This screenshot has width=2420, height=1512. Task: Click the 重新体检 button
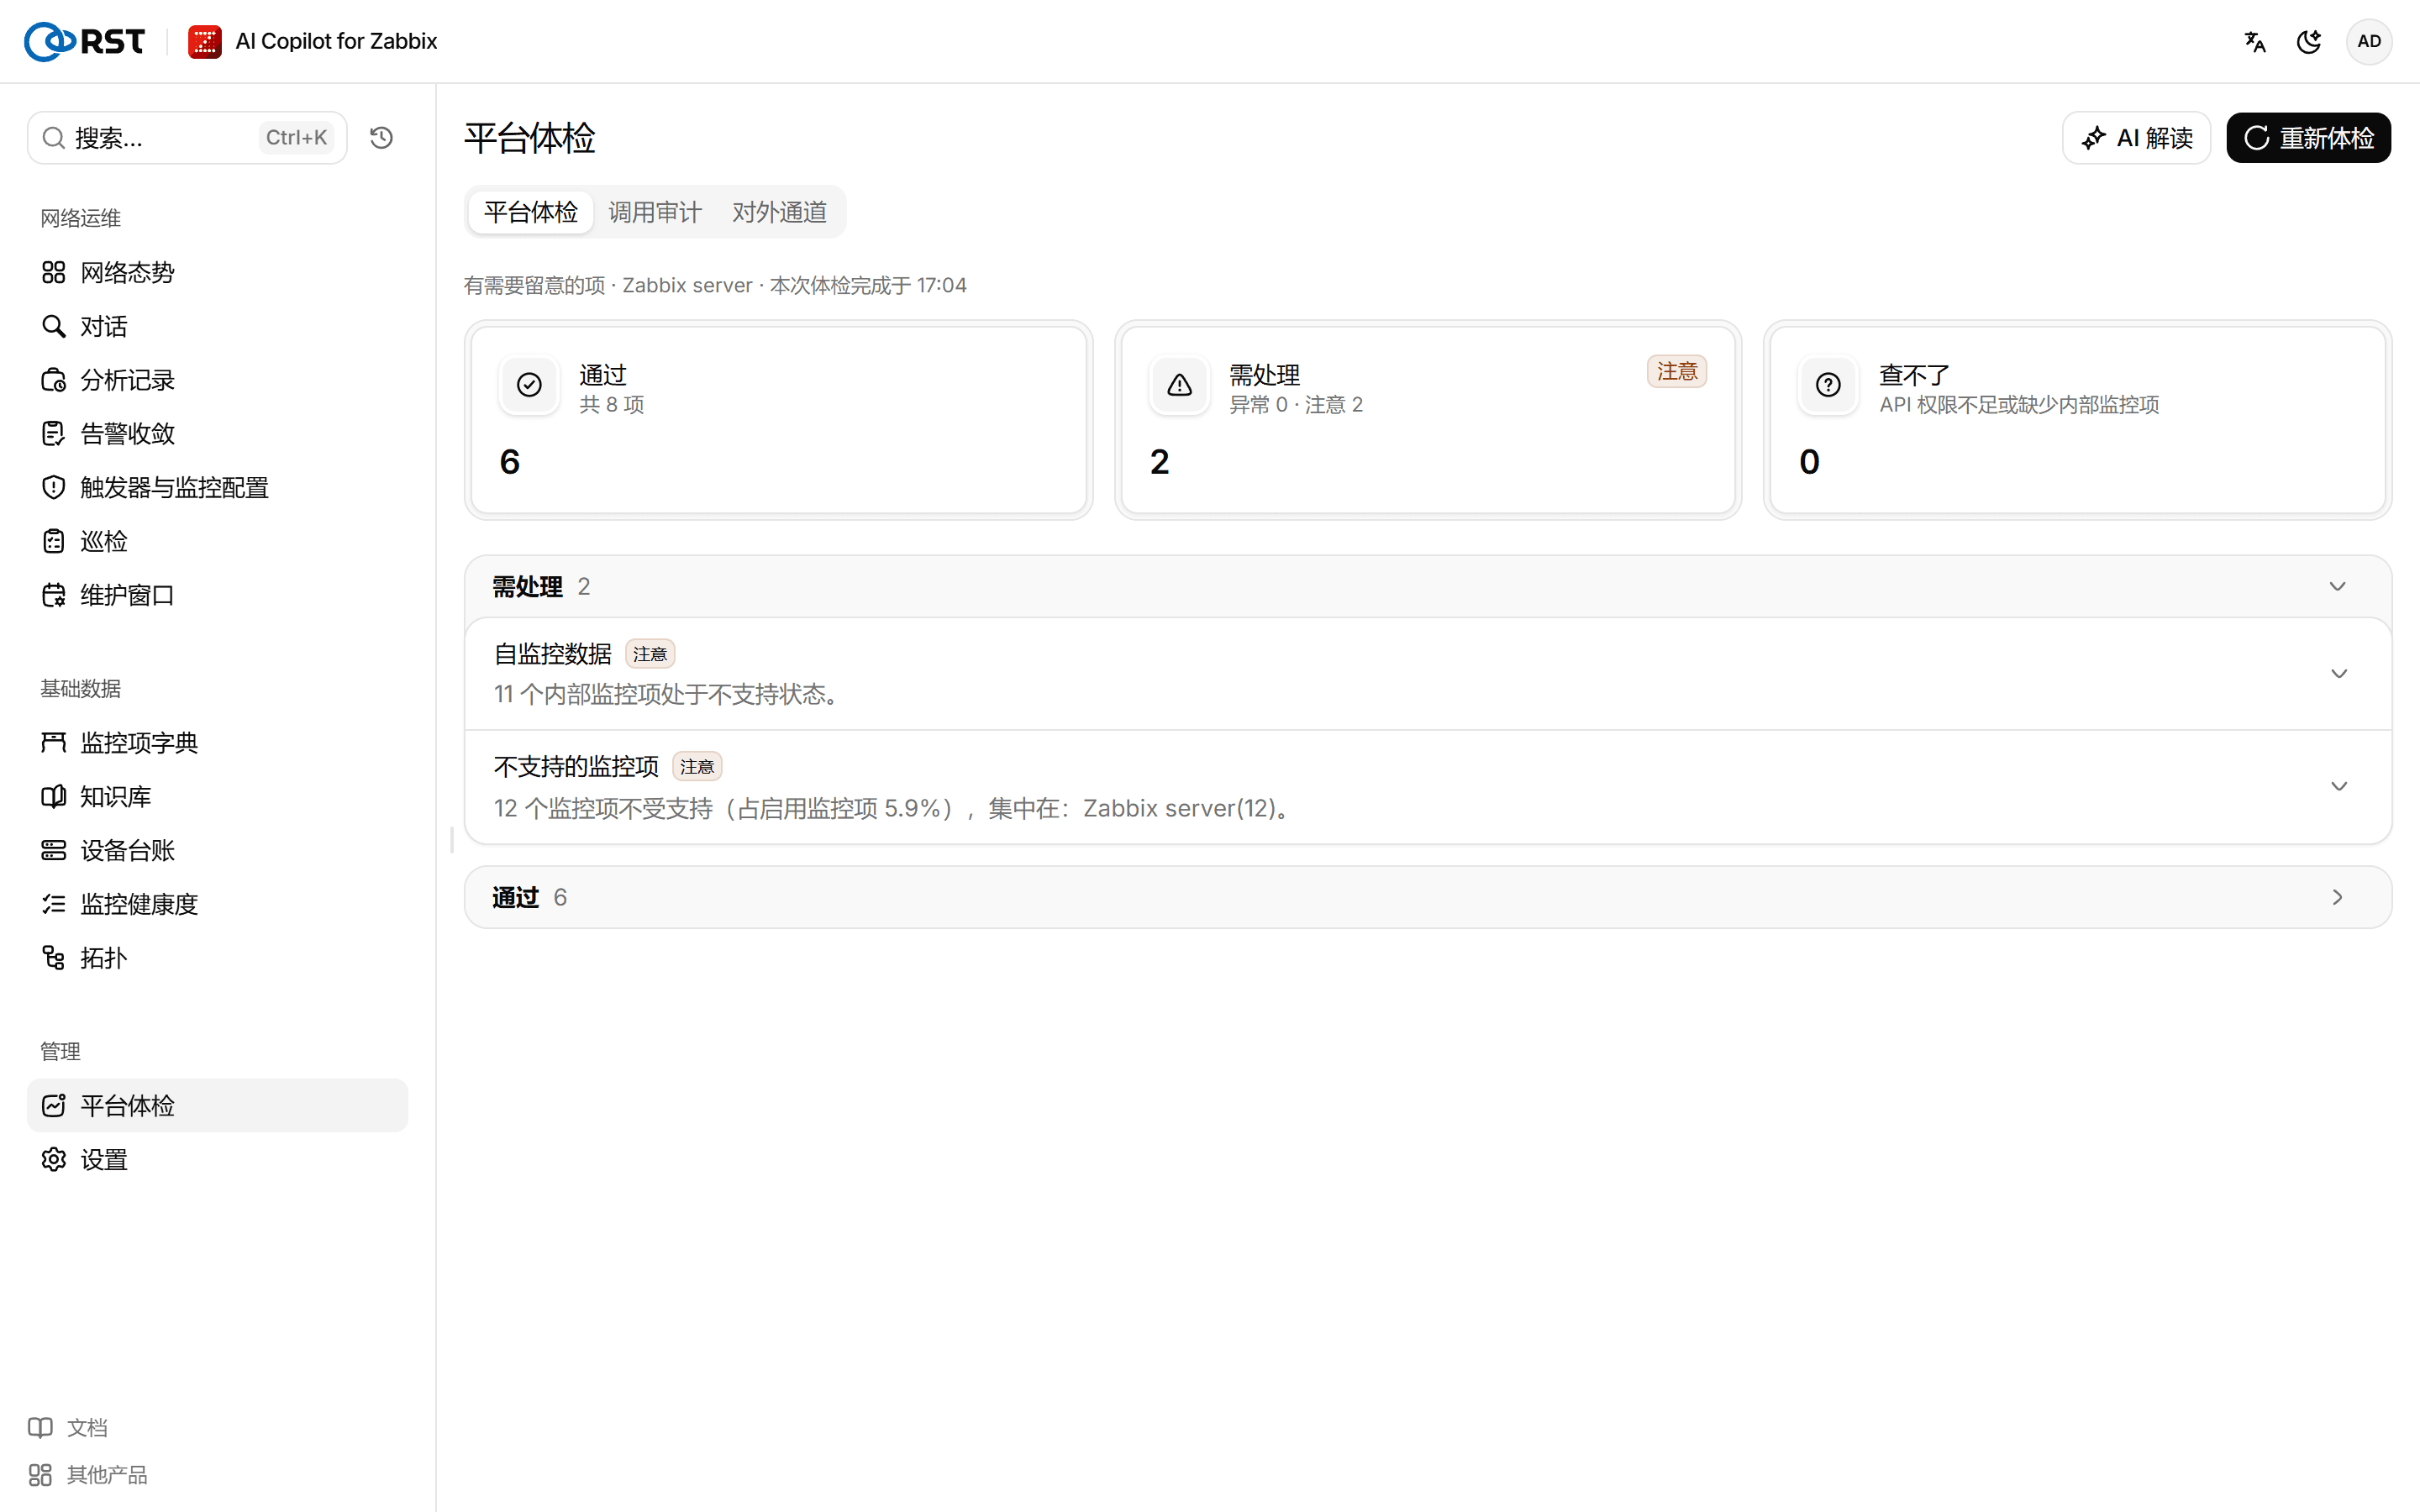pos(2308,138)
